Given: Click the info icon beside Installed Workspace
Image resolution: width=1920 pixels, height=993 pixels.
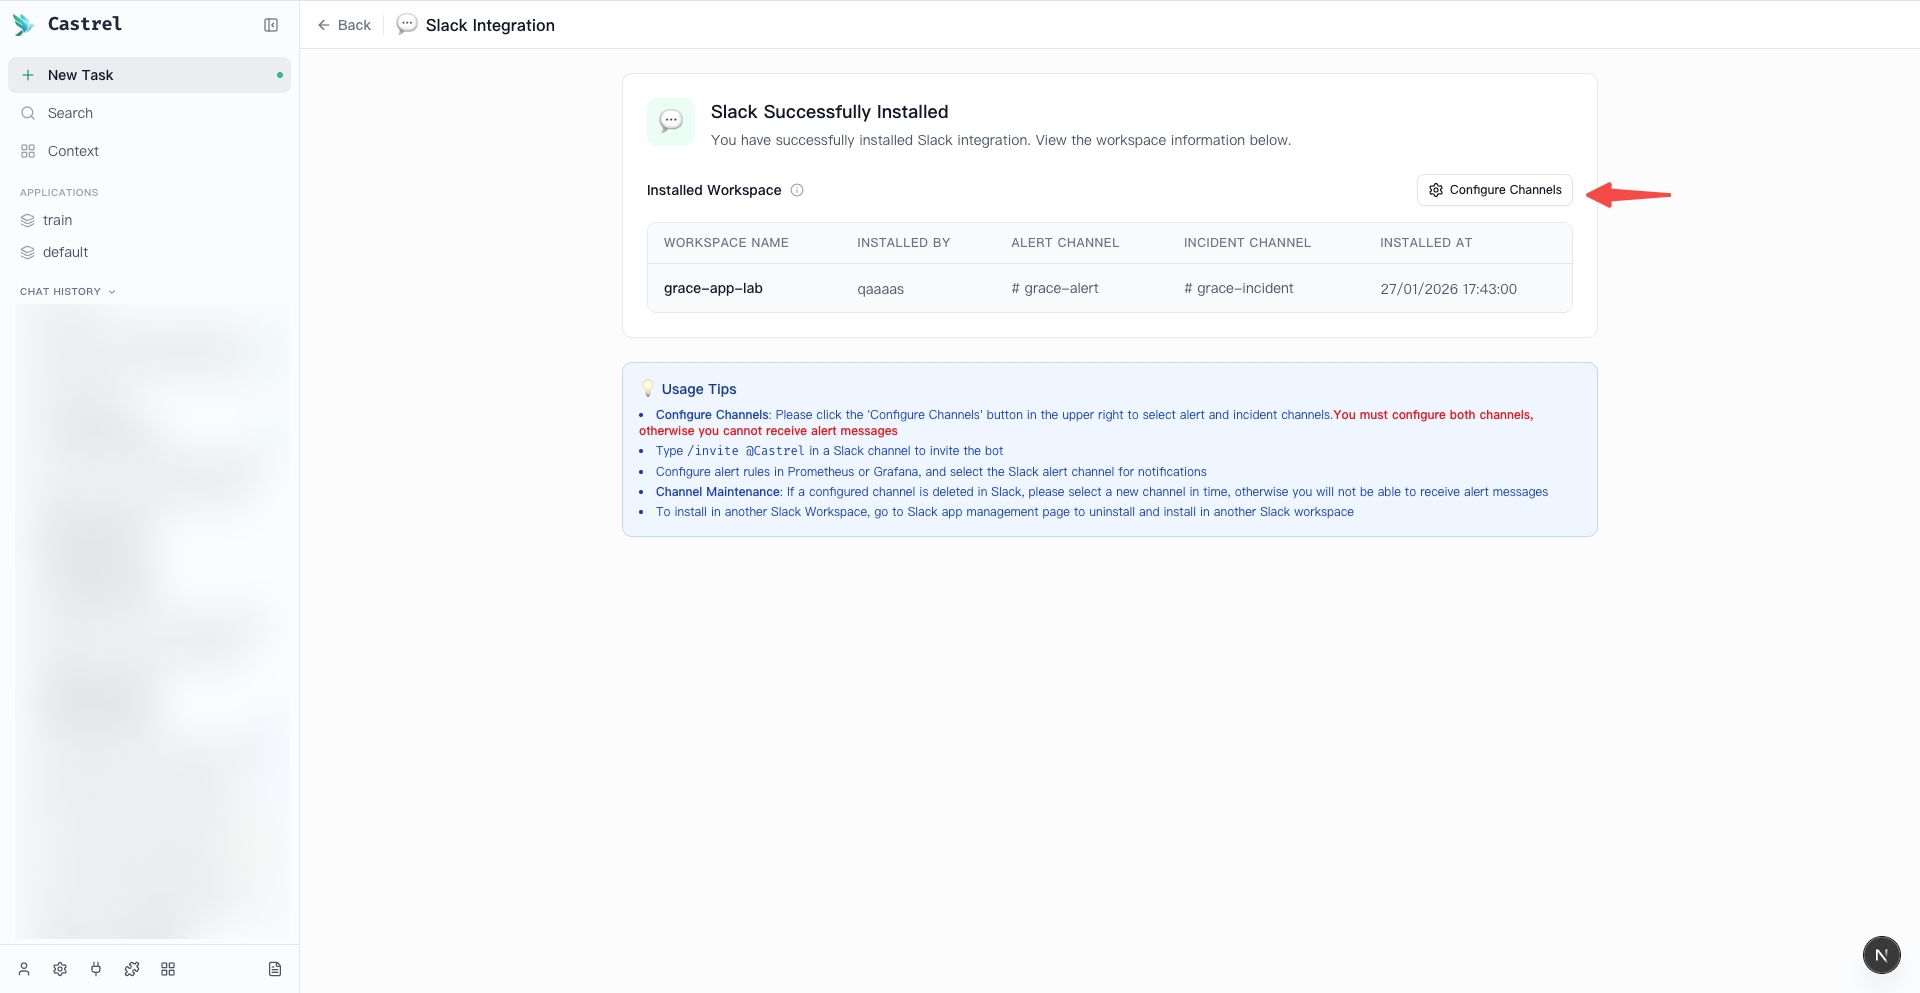Looking at the screenshot, I should [x=796, y=190].
